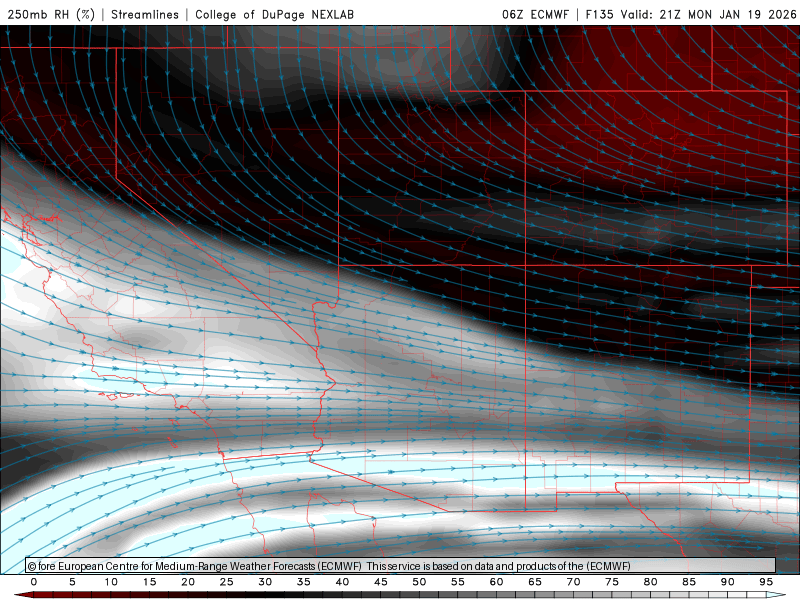Select the '10' color scale label
The height and width of the screenshot is (600, 800).
pos(111,582)
